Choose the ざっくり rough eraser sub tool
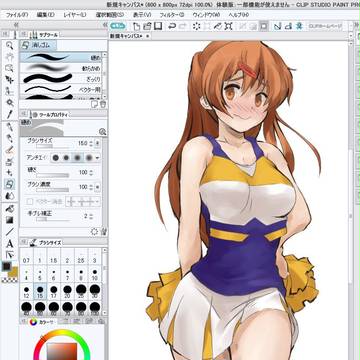Image resolution: width=360 pixels, height=360 pixels. (61, 79)
